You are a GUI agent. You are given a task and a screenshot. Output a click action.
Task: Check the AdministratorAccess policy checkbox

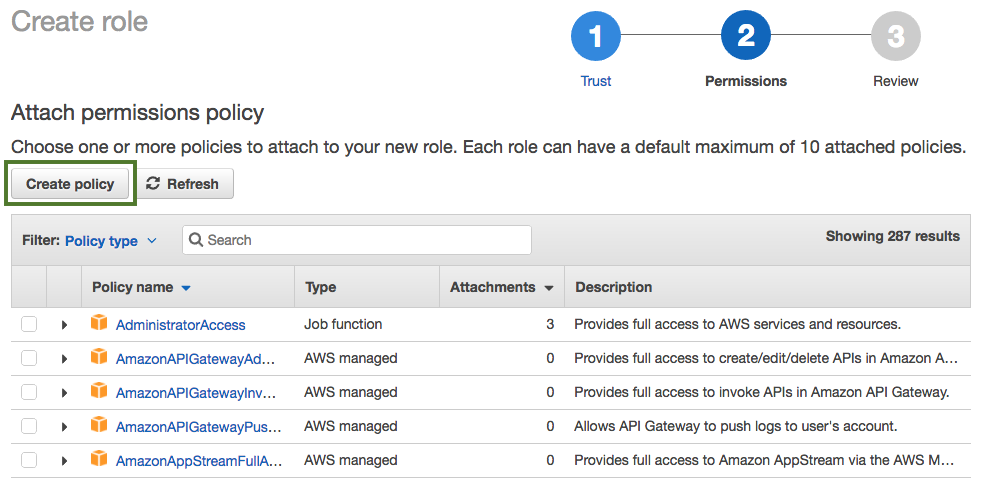pos(29,324)
